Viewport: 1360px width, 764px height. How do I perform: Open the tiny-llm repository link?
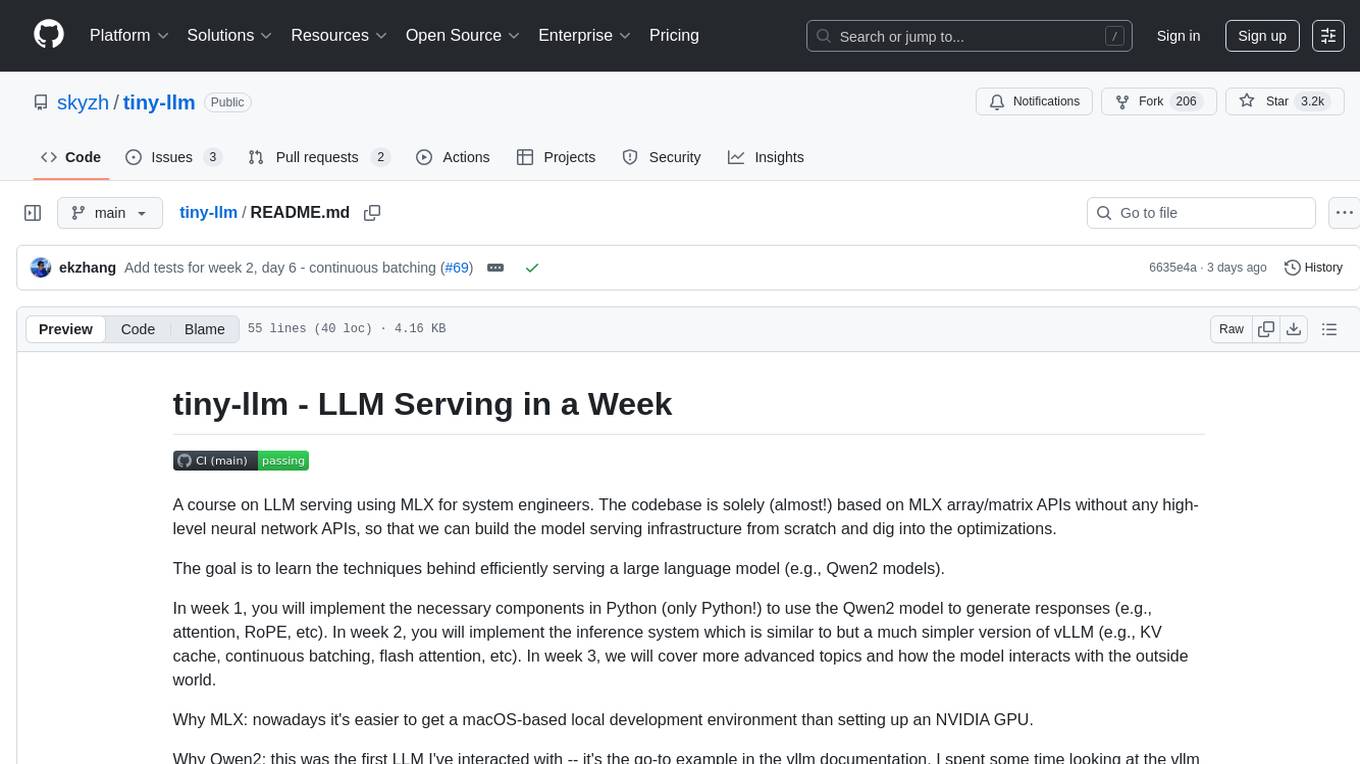(159, 102)
